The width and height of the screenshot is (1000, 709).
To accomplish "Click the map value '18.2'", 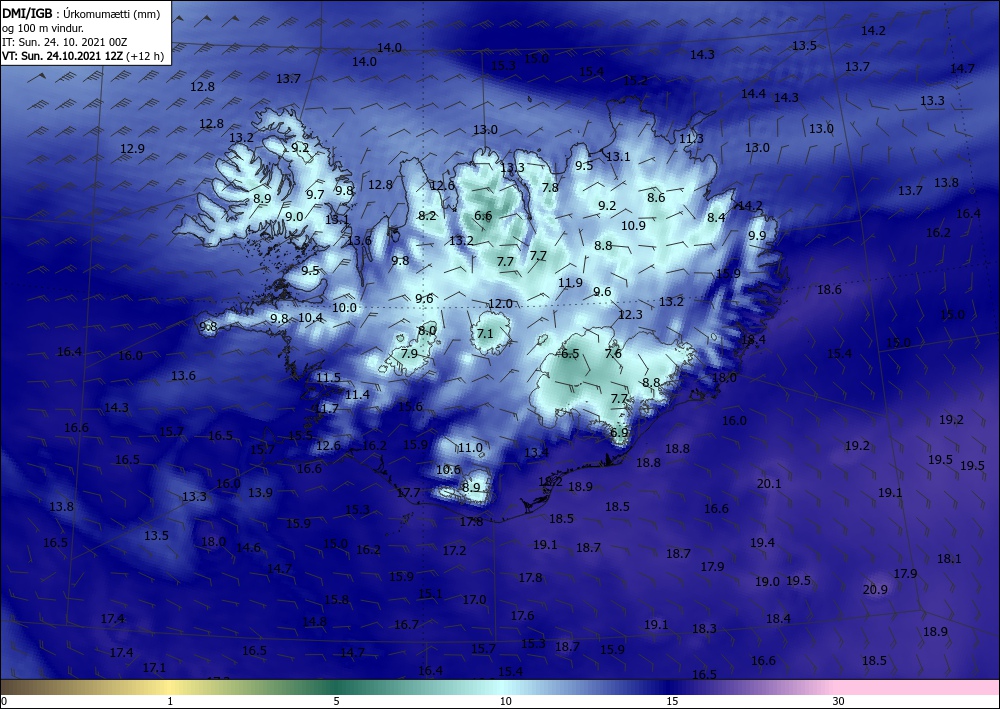I will click(550, 481).
